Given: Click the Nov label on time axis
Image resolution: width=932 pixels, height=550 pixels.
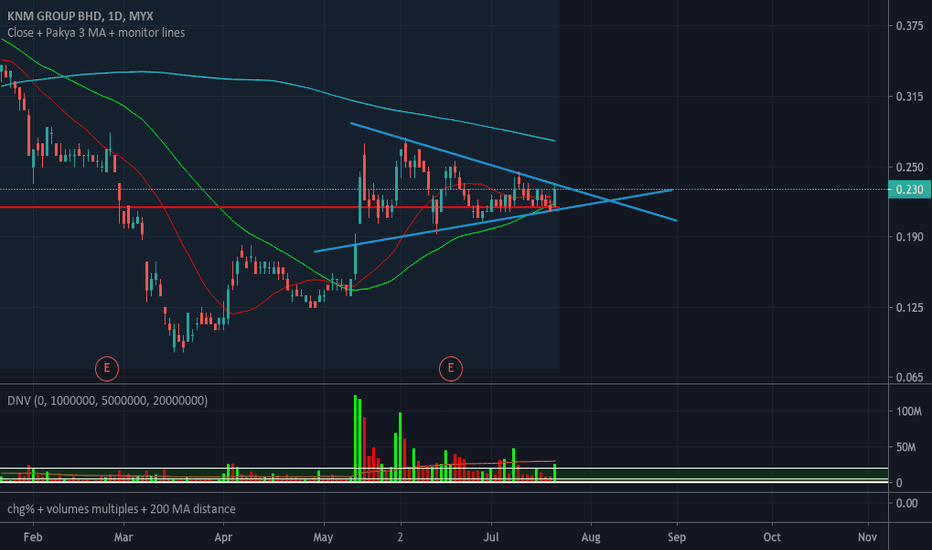Looking at the screenshot, I should click(867, 537).
